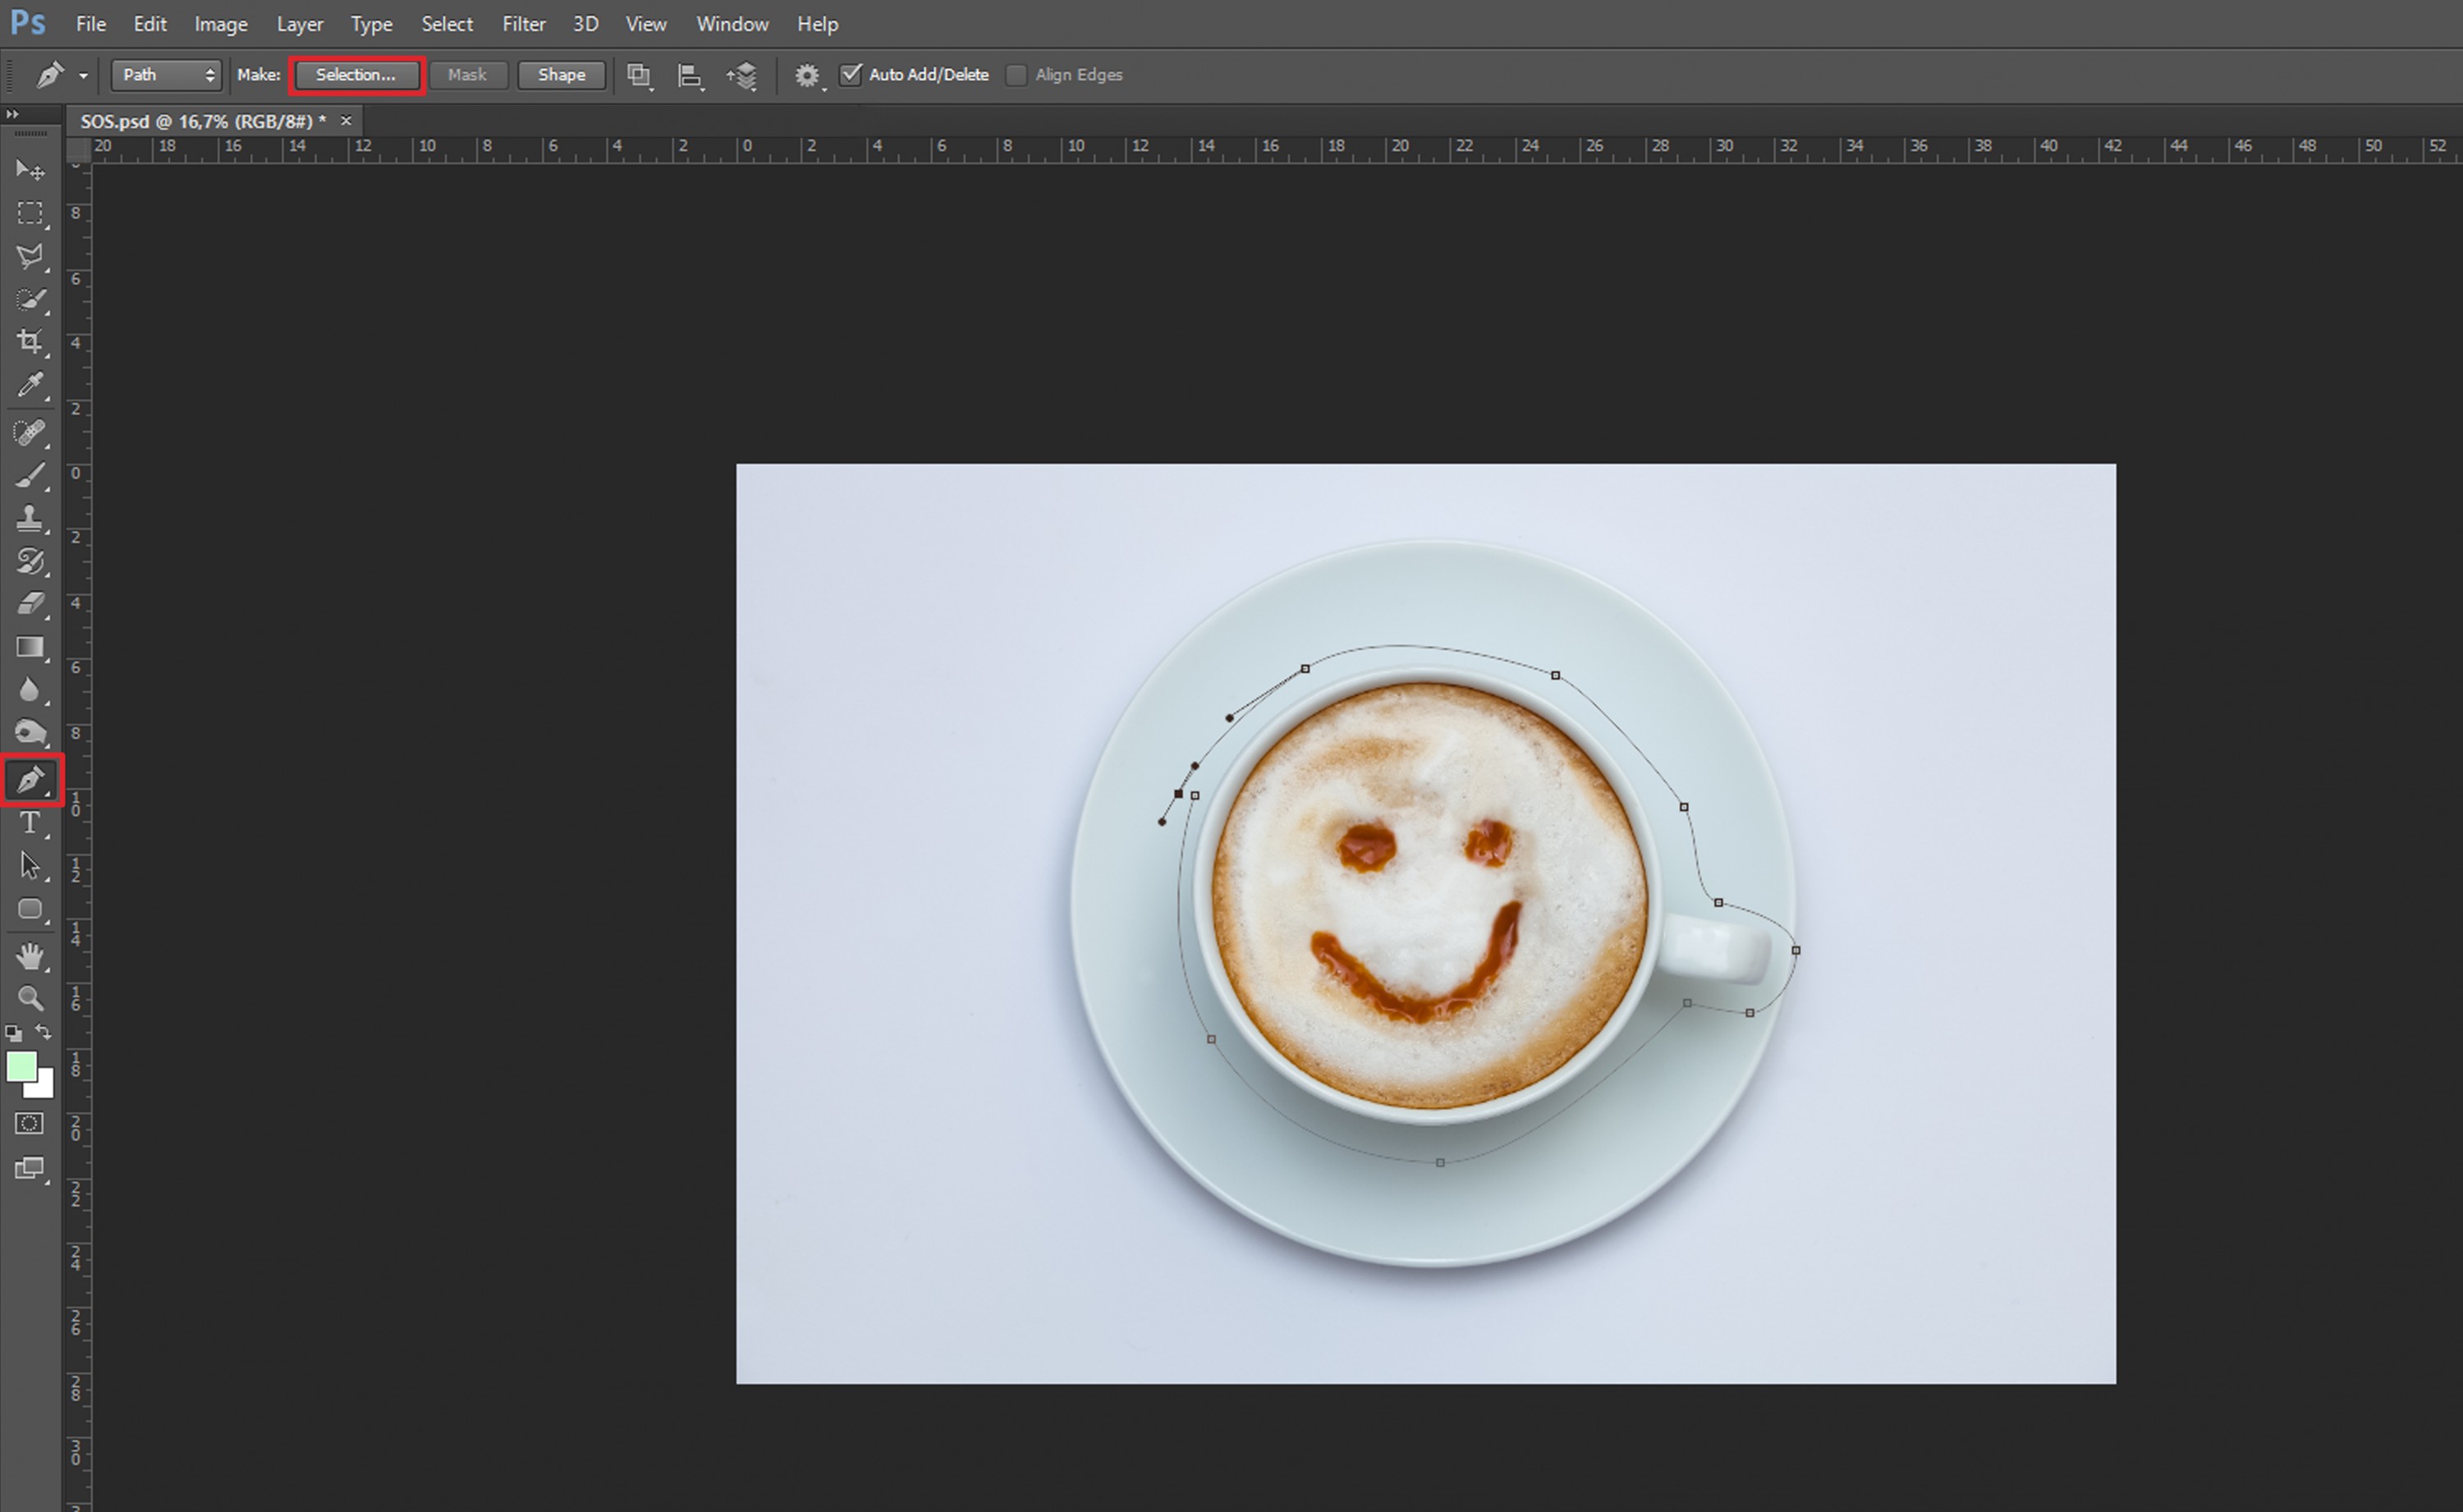
Task: Open the foreground color picker
Action: point(20,1066)
